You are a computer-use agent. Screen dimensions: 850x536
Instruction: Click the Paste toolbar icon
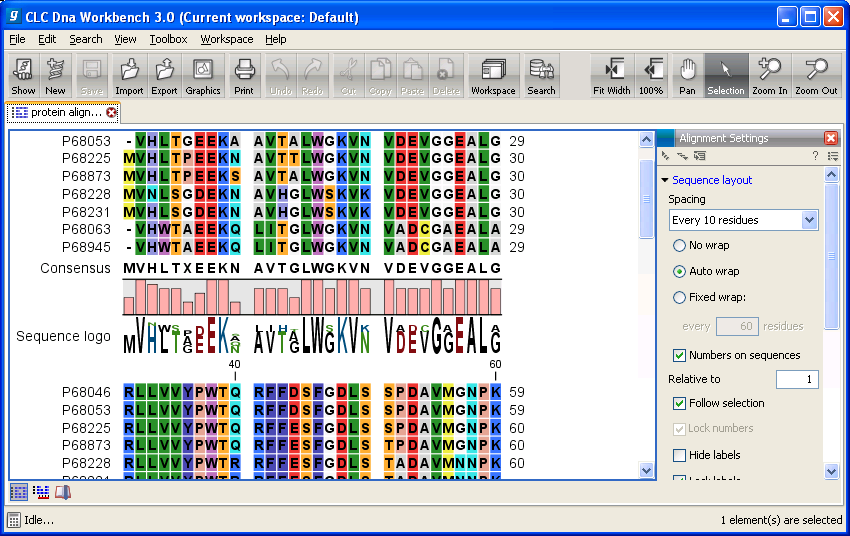[412, 76]
